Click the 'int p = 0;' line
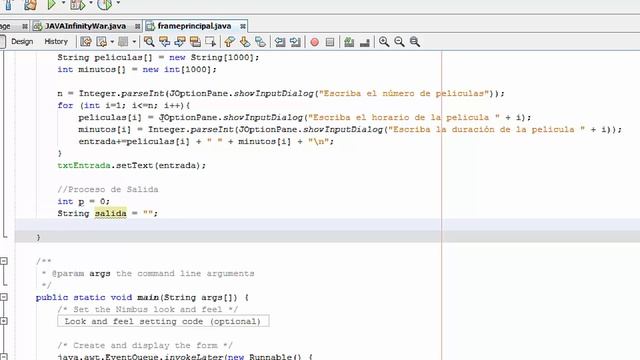Screen dimensions: 640x360 tap(83, 201)
